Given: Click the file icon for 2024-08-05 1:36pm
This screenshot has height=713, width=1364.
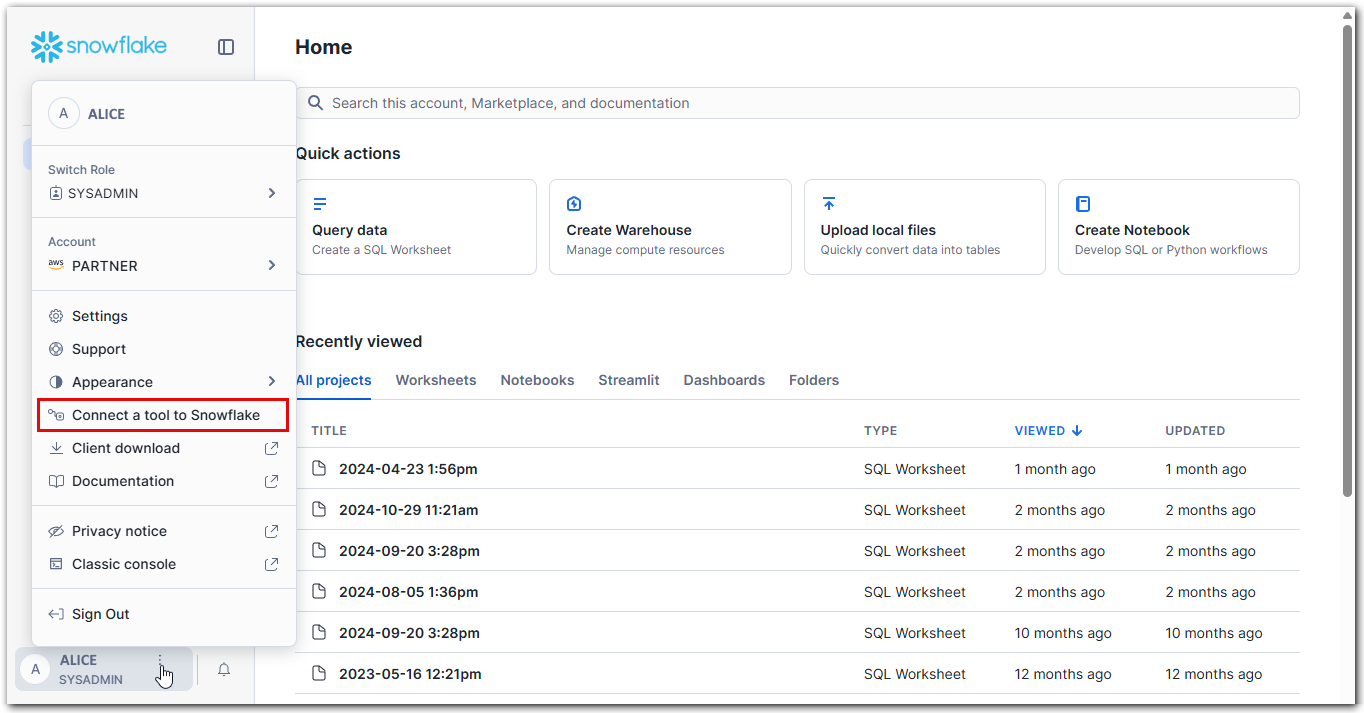Looking at the screenshot, I should (x=319, y=592).
